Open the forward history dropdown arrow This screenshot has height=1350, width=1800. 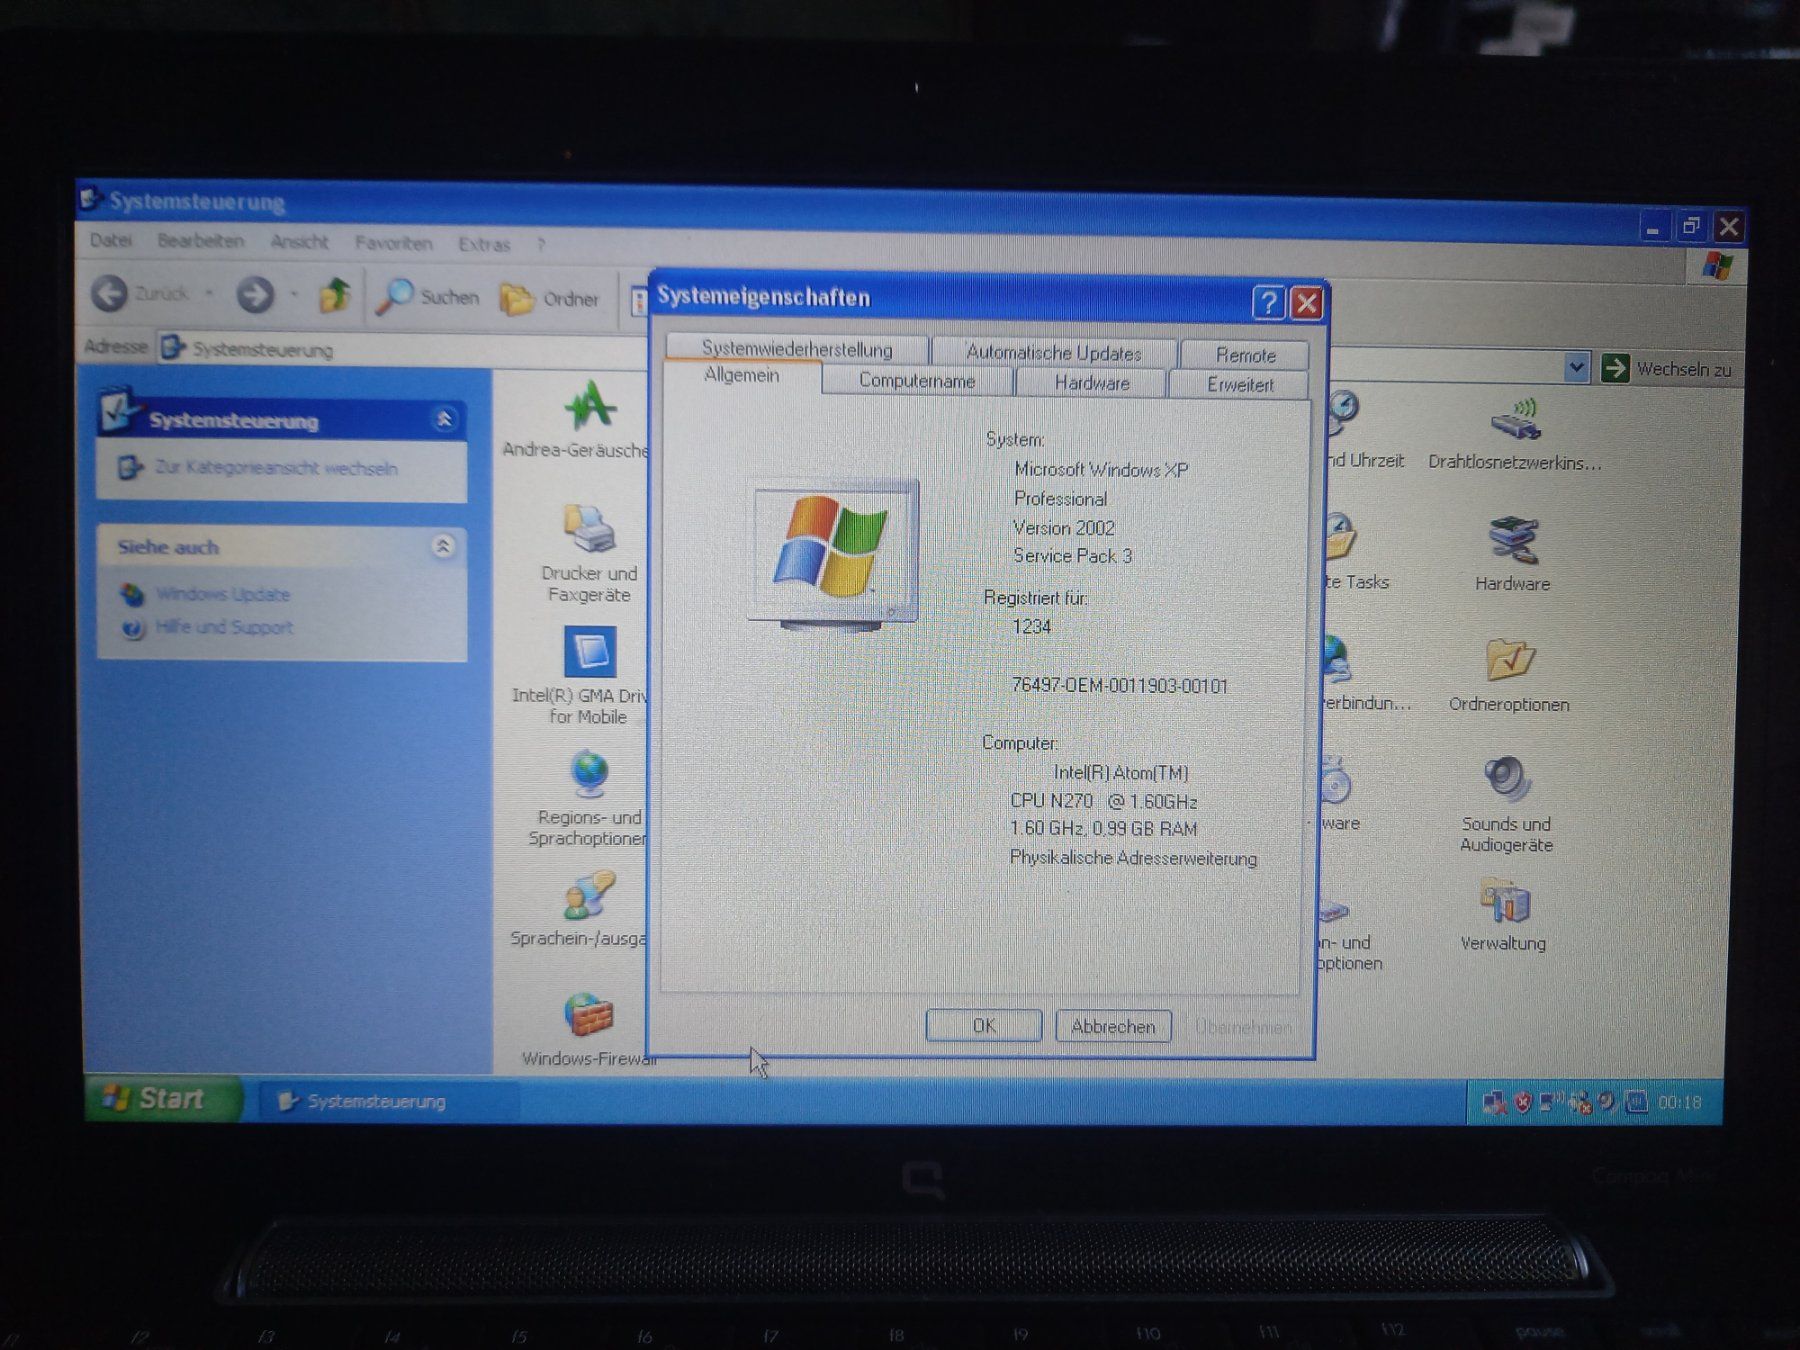tap(294, 294)
